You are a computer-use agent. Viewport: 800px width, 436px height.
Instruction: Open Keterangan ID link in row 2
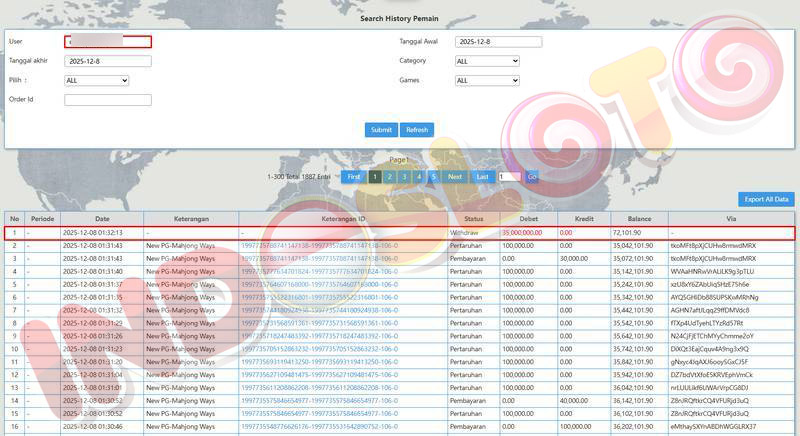(x=319, y=244)
